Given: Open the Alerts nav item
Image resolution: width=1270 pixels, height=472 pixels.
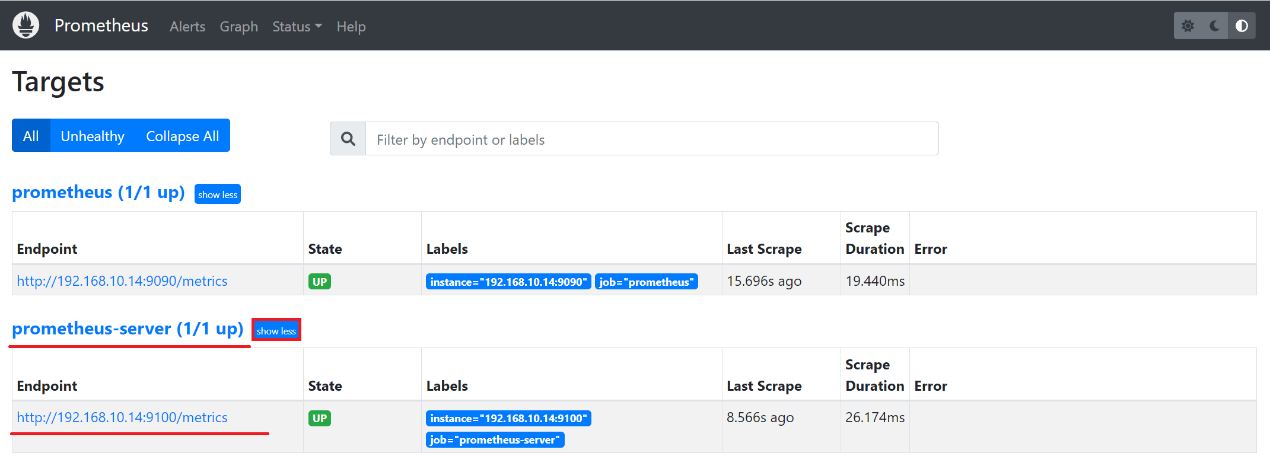Looking at the screenshot, I should tap(187, 27).
